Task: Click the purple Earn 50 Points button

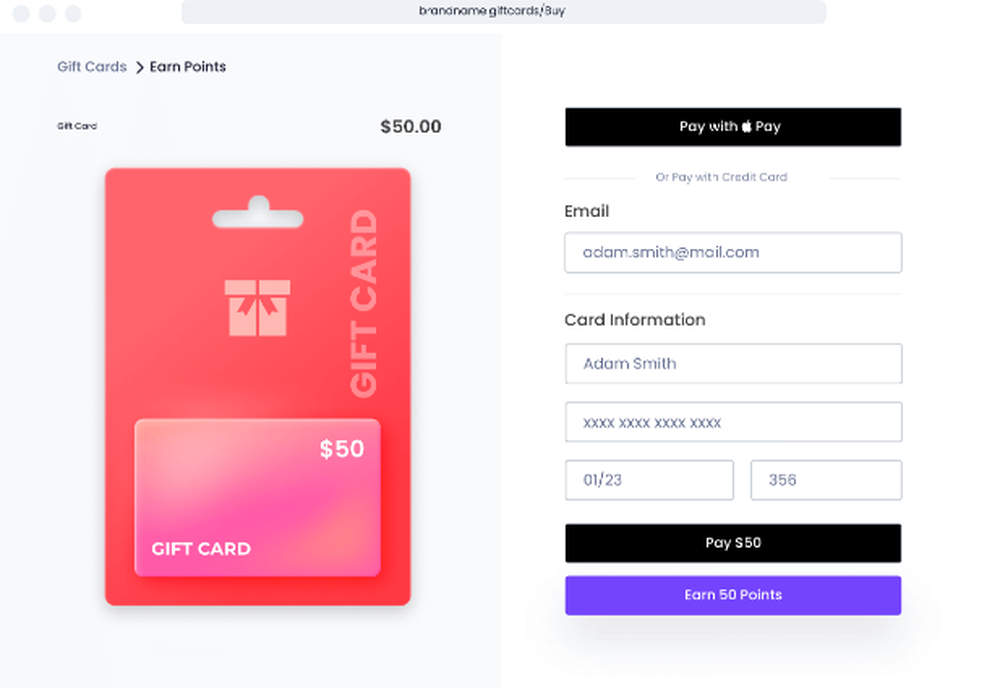Action: pos(733,596)
